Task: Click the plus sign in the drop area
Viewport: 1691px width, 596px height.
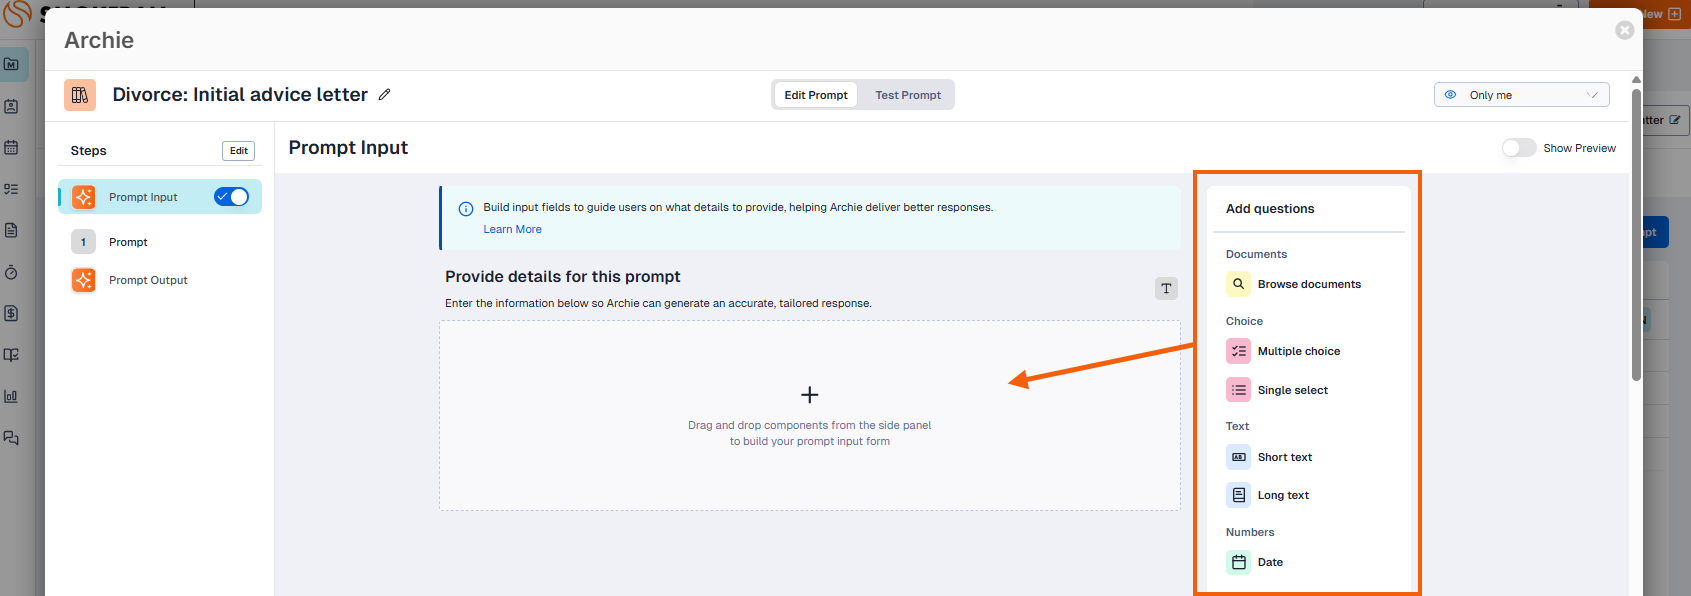Action: point(809,395)
